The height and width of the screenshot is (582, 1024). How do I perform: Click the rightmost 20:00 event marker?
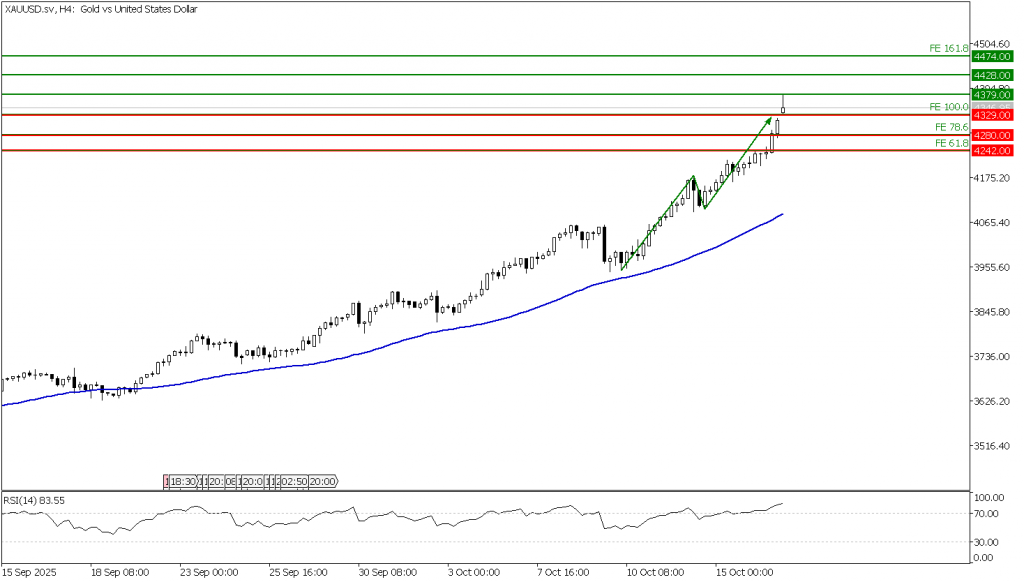323,481
